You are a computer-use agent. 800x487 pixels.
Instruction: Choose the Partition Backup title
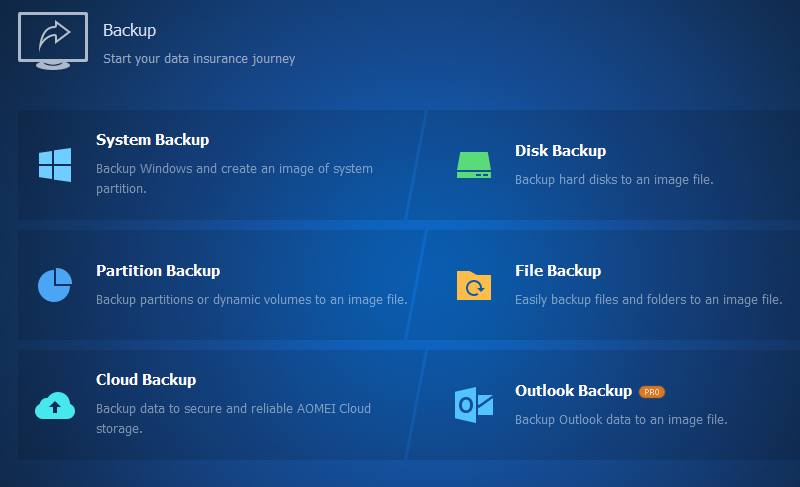(158, 271)
